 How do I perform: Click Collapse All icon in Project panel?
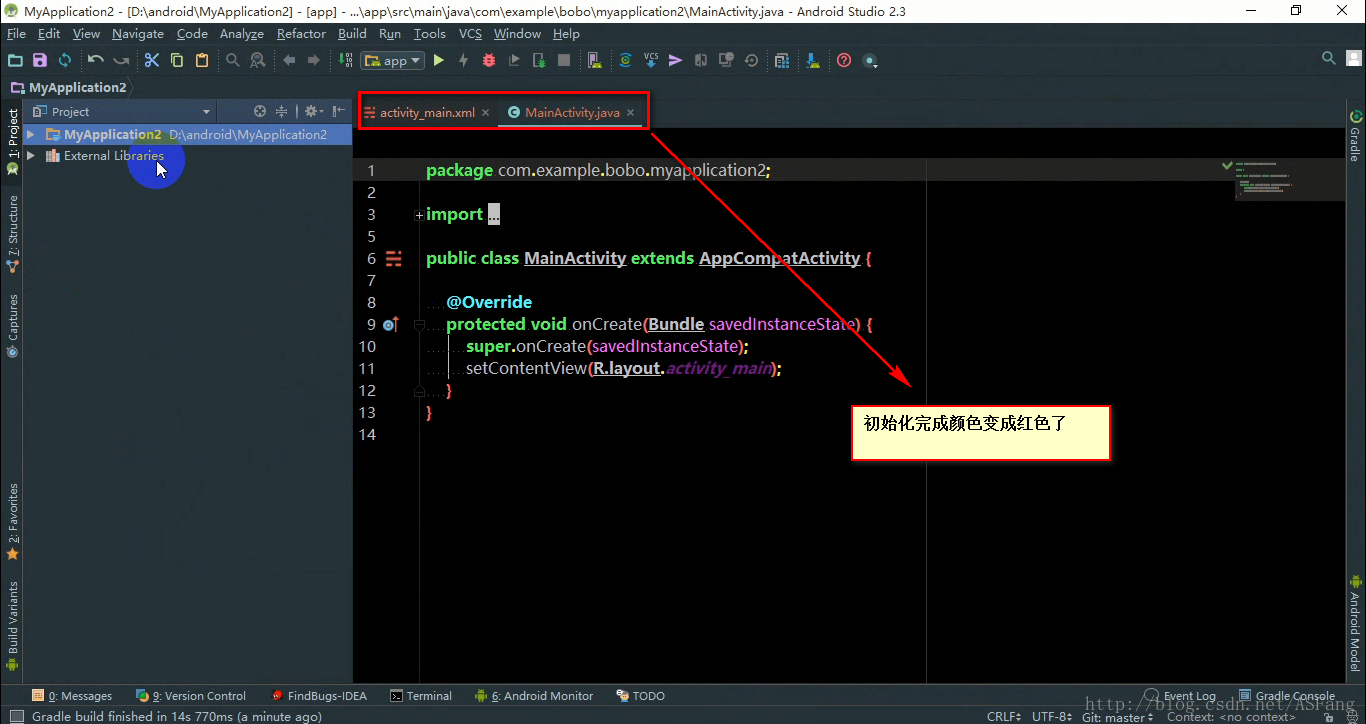282,111
